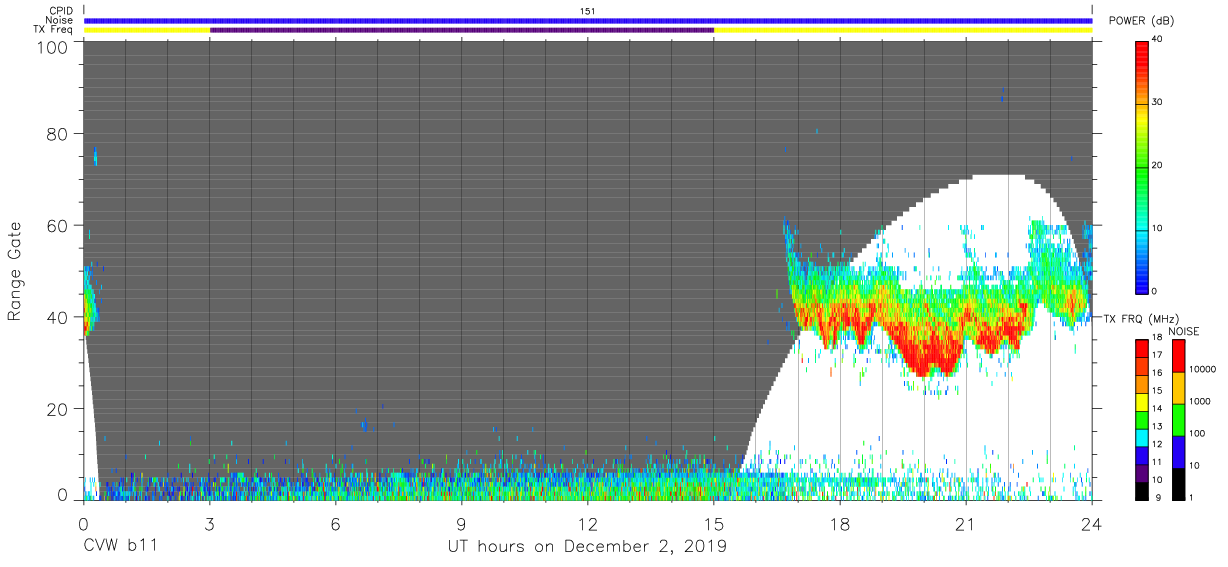Click the x-axis tick label '12'

click(588, 524)
